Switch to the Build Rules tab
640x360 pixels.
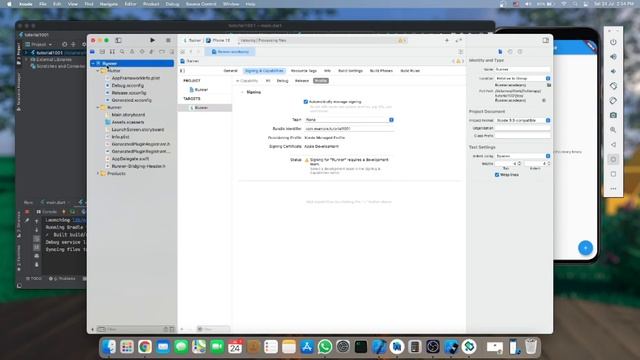click(410, 71)
